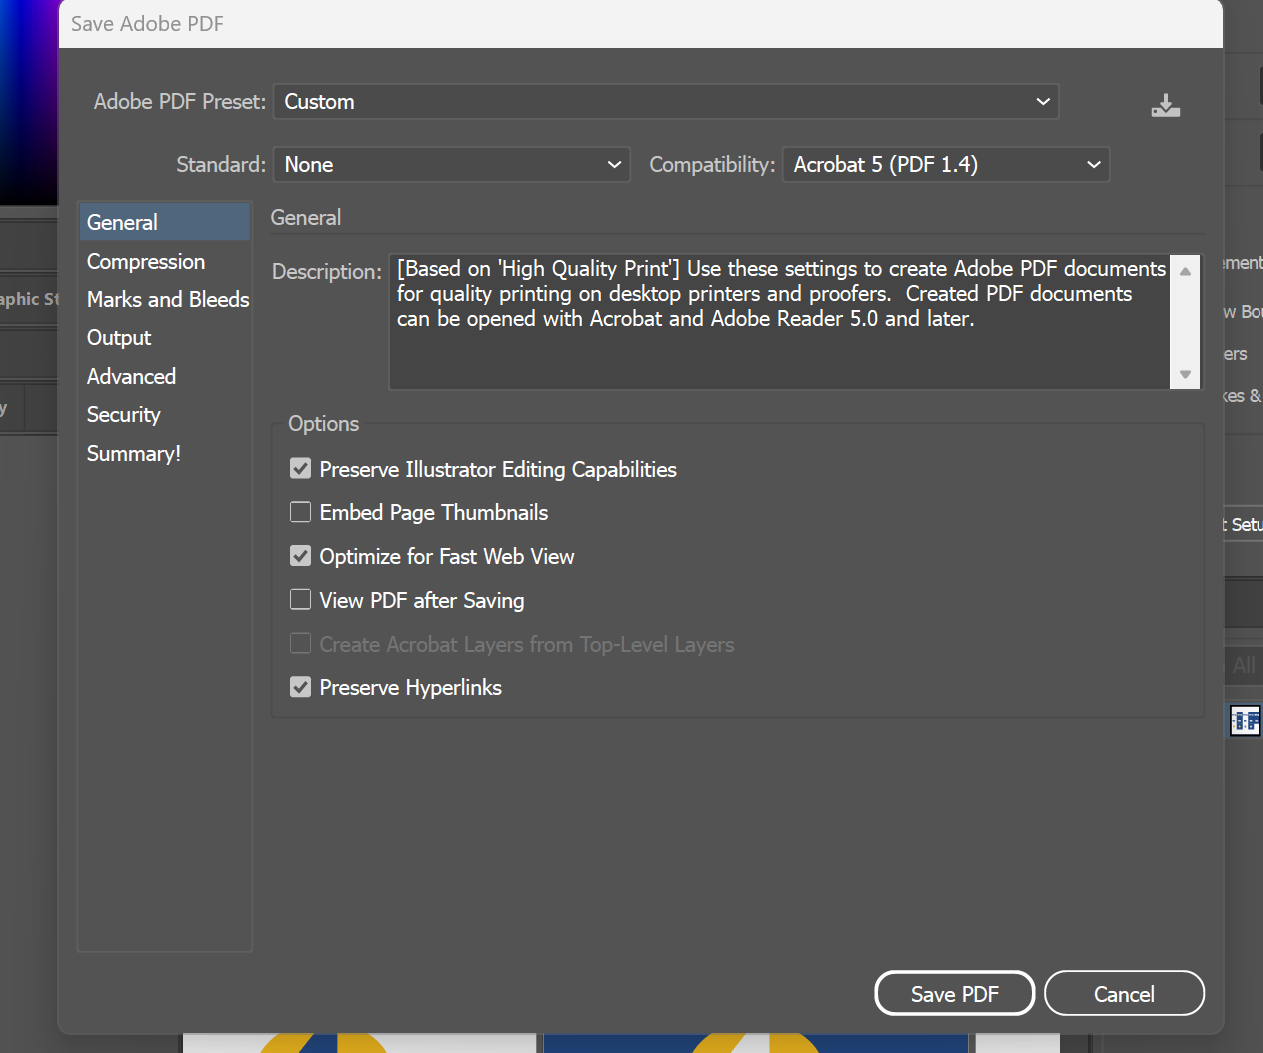
Task: Enable Embed Page Thumbnails
Action: [x=300, y=511]
